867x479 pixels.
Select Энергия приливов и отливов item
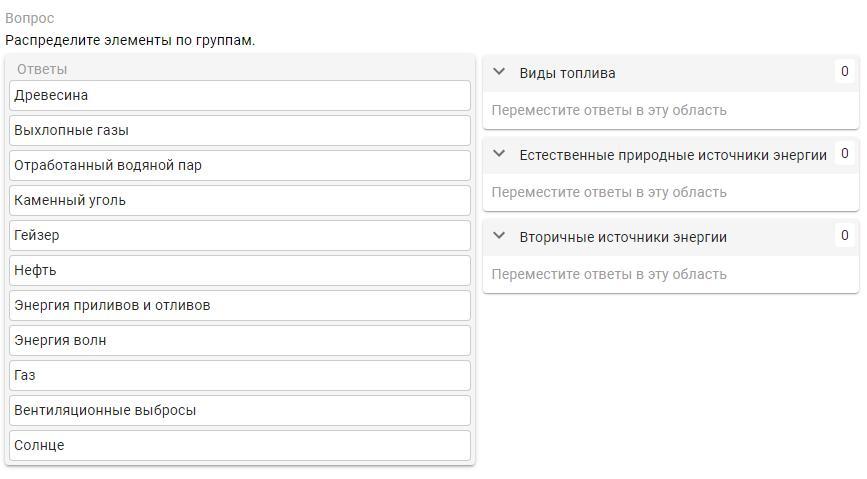[x=240, y=306]
